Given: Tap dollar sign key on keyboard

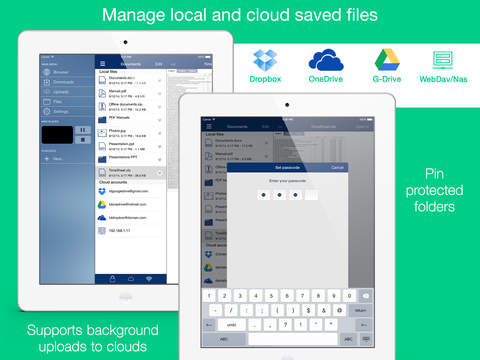Looking at the screenshot, I should pyautogui.click(x=308, y=310).
